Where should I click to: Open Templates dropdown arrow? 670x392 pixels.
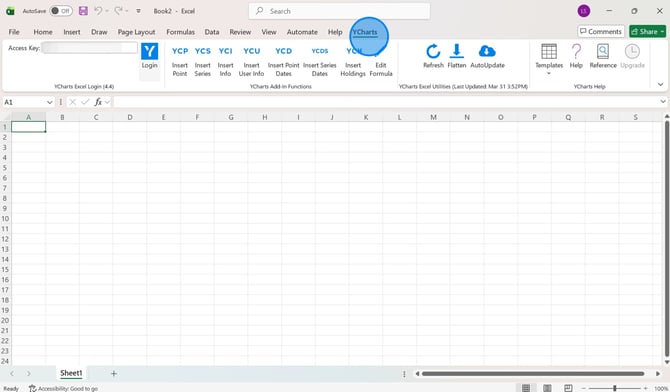549,74
